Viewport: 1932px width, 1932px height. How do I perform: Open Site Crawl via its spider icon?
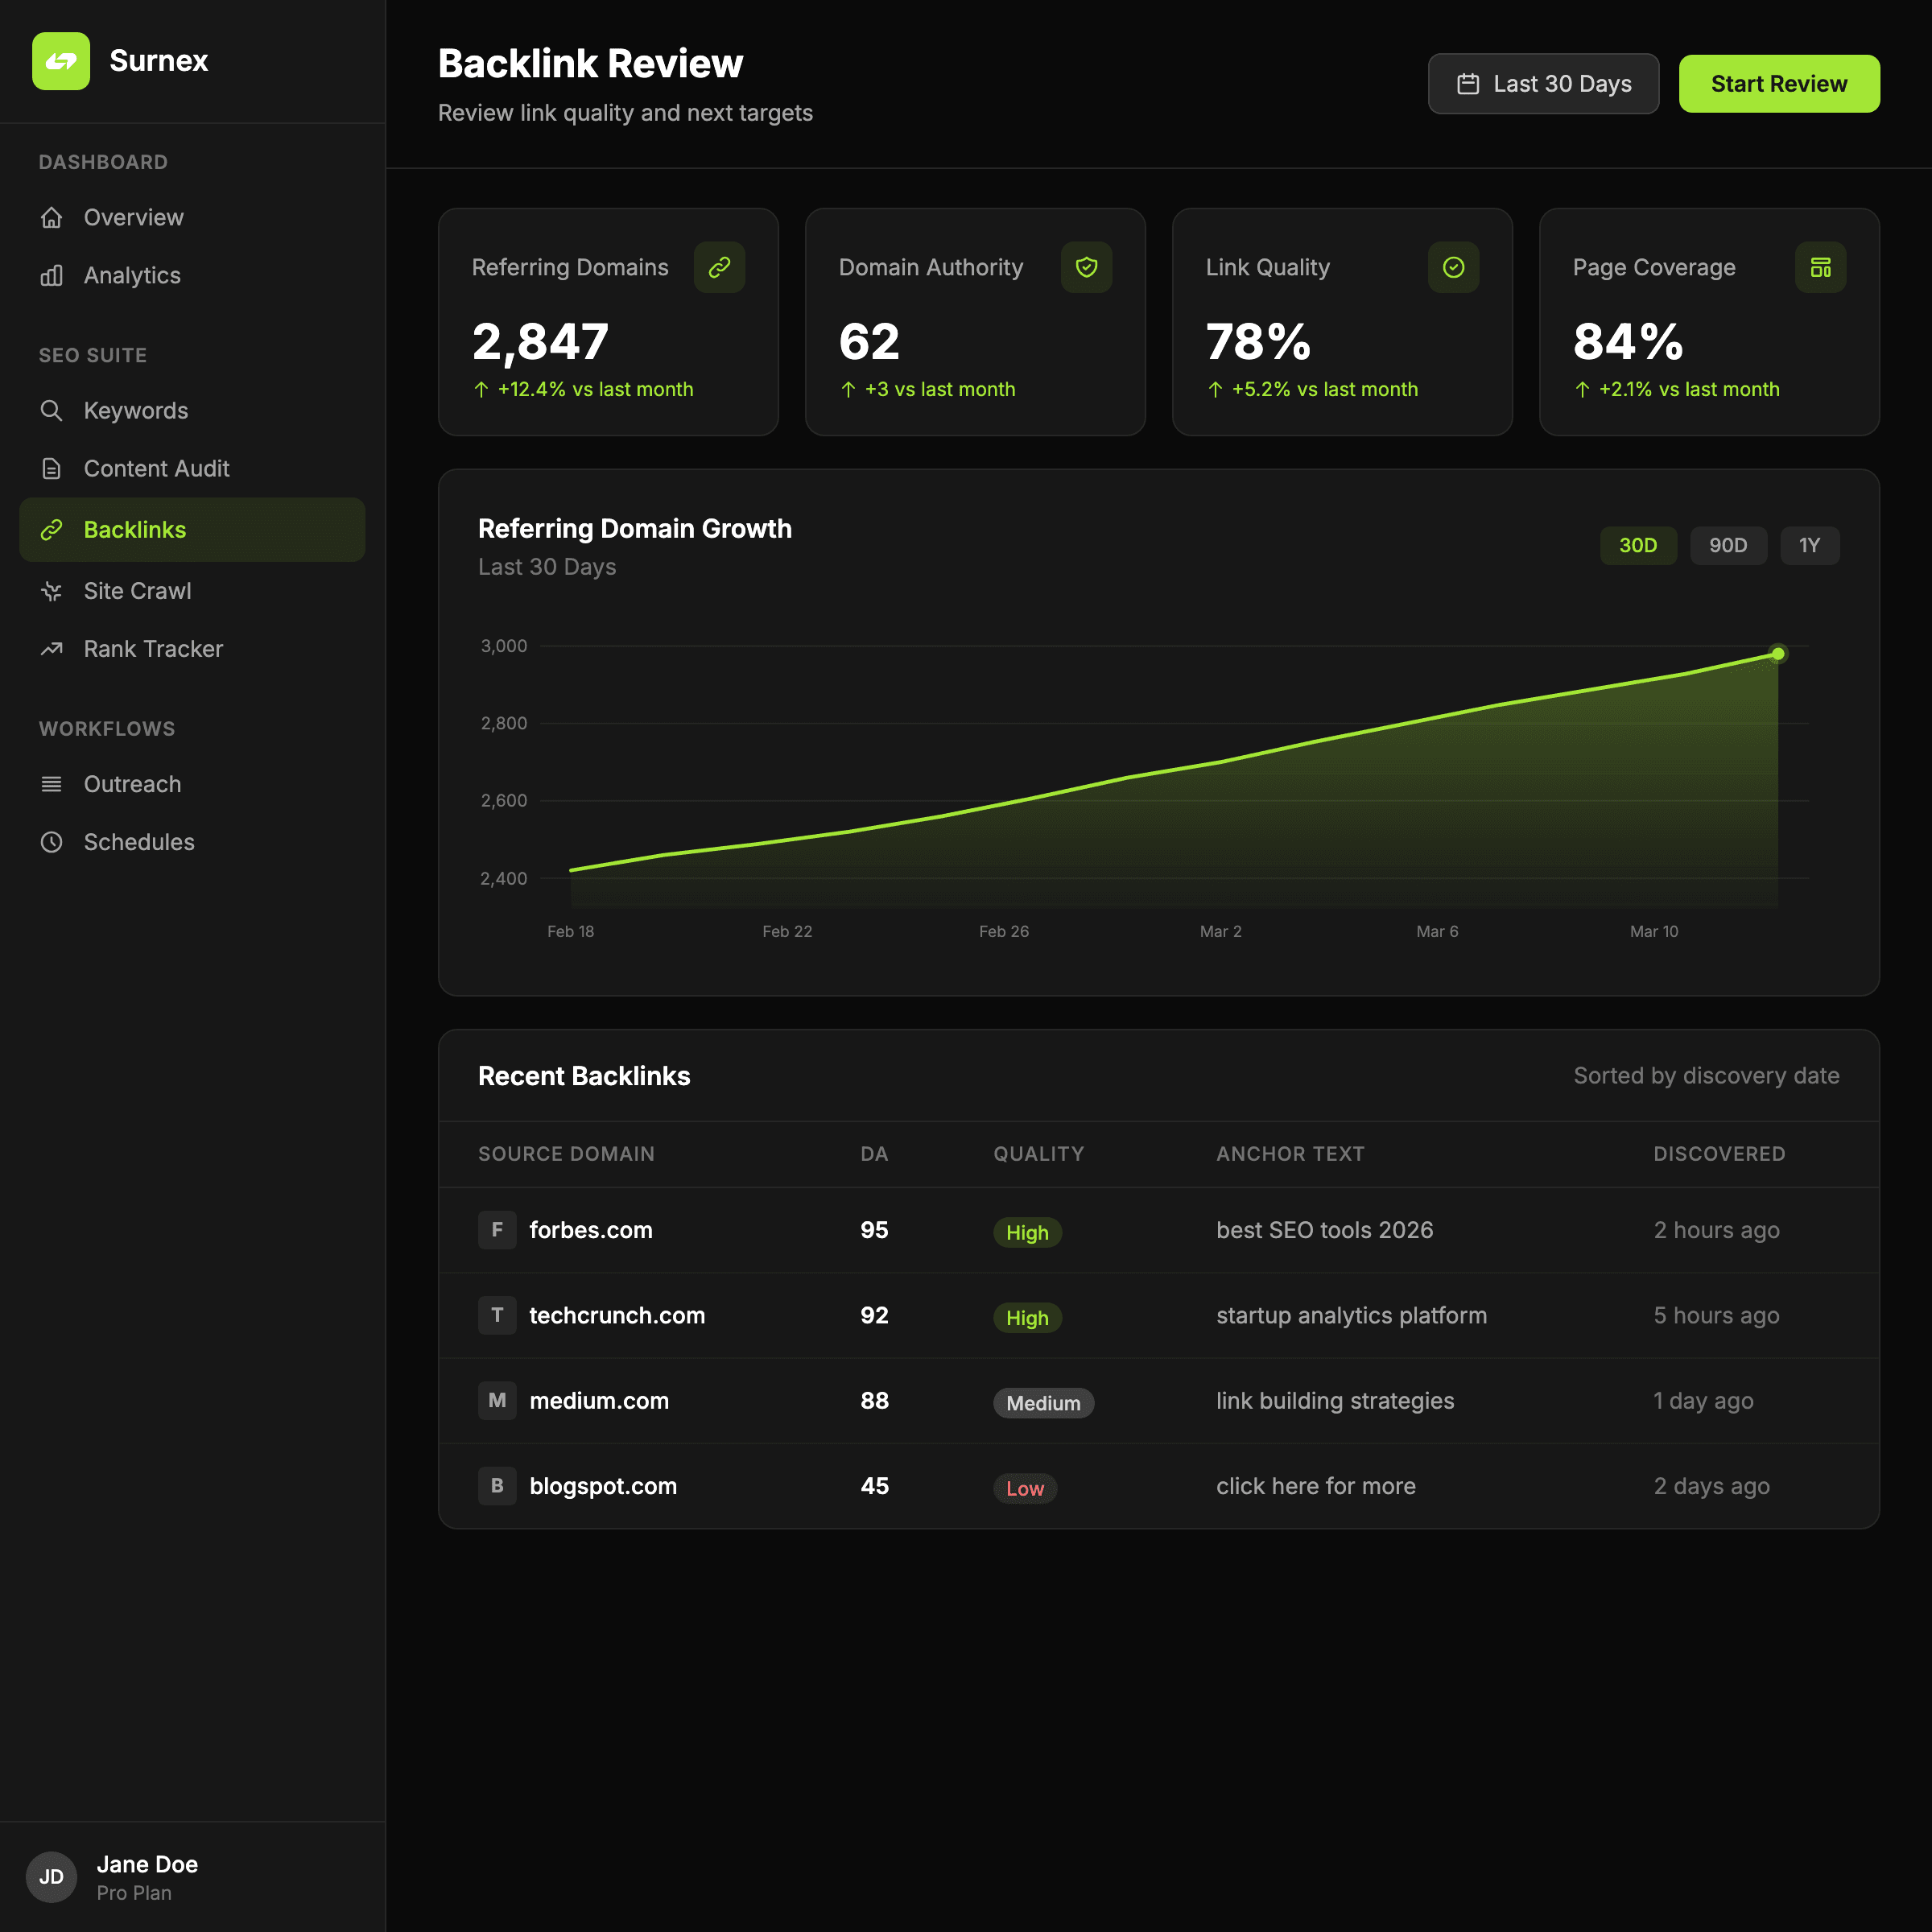point(52,591)
